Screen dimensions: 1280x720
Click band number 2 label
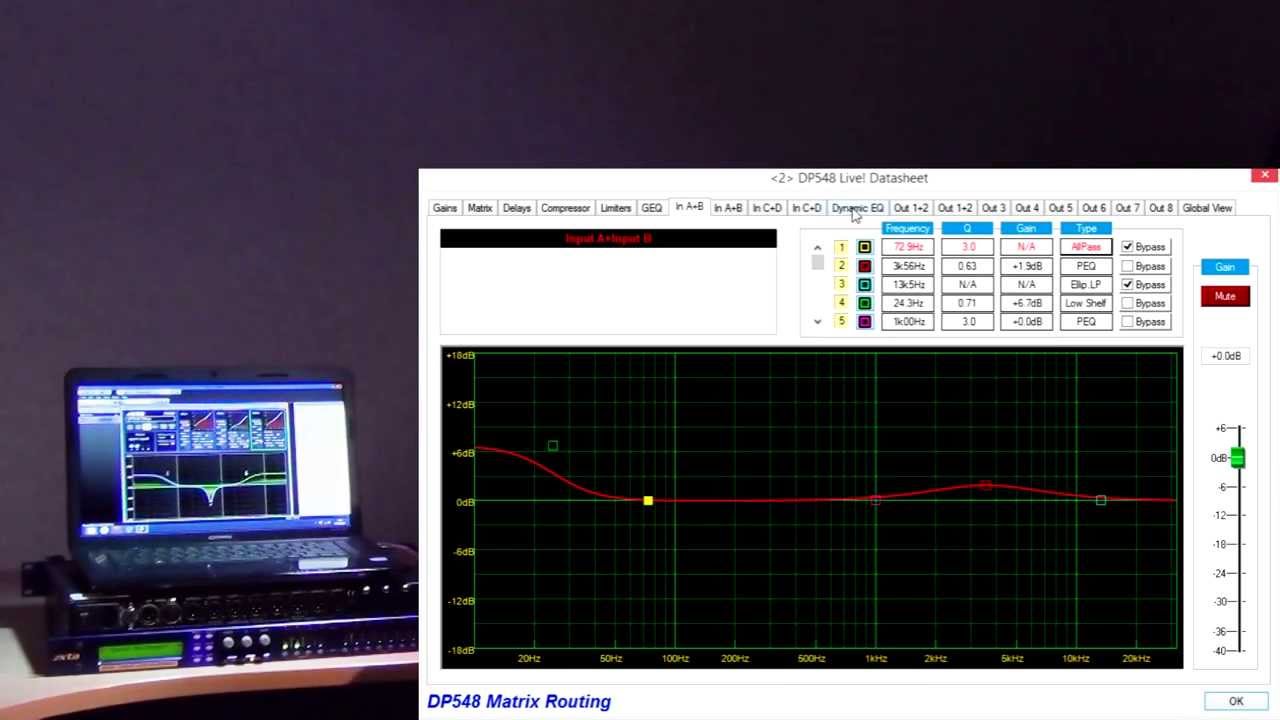pos(841,266)
